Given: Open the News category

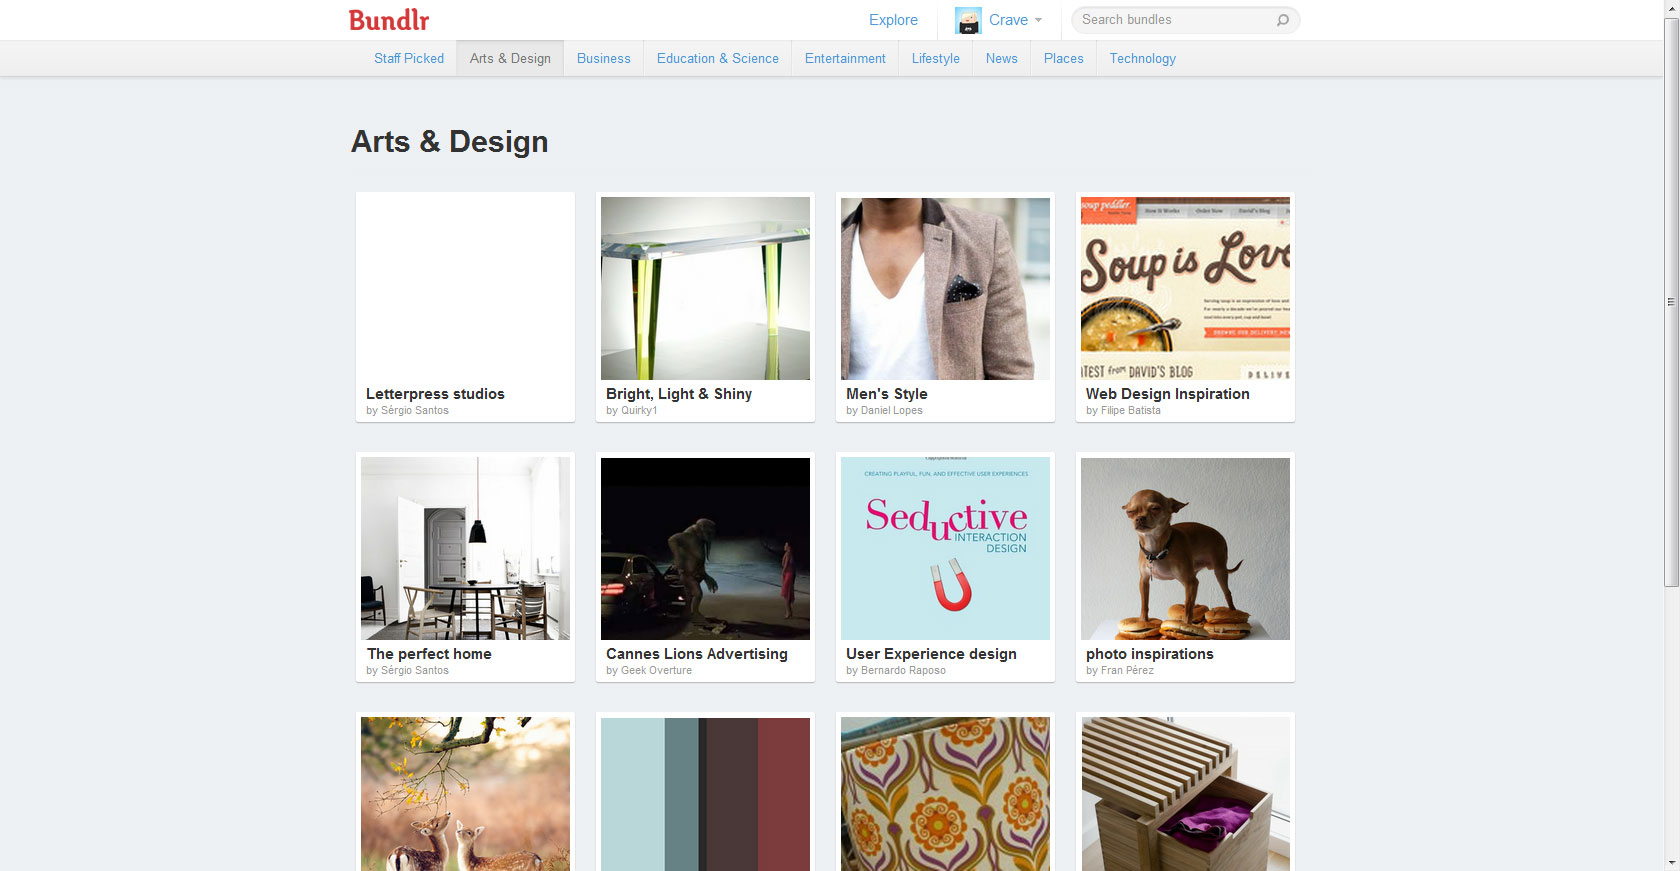Looking at the screenshot, I should point(1002,58).
